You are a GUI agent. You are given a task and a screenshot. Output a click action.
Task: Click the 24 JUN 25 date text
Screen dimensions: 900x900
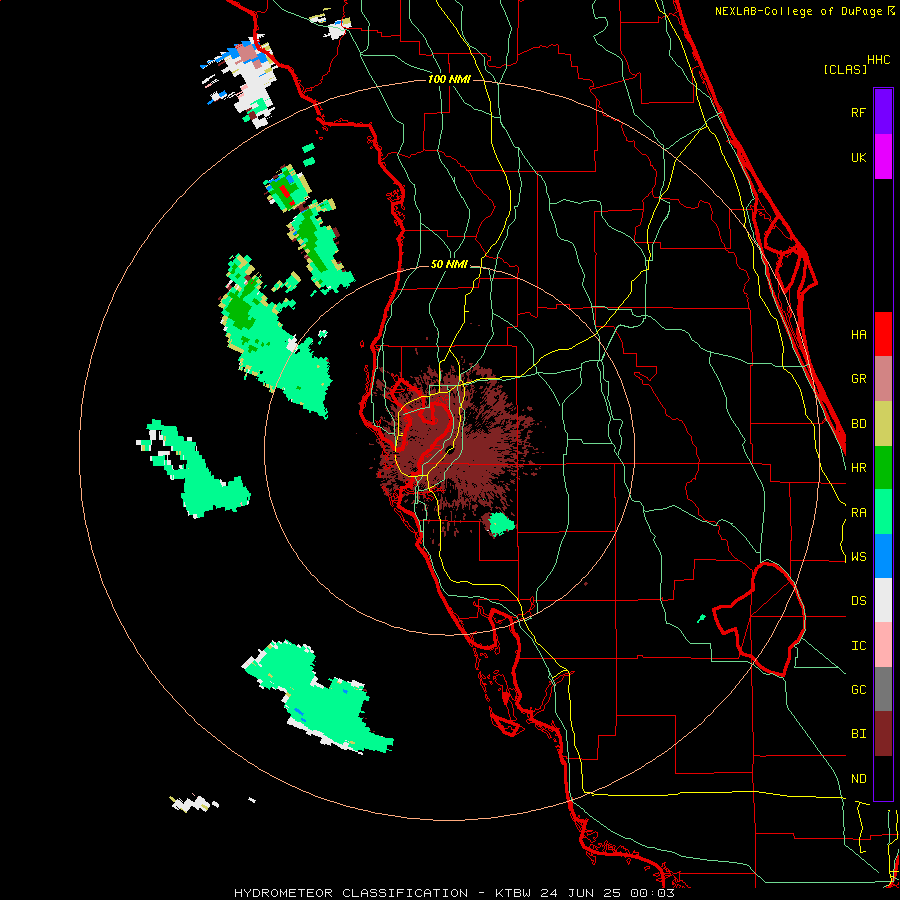click(x=581, y=893)
